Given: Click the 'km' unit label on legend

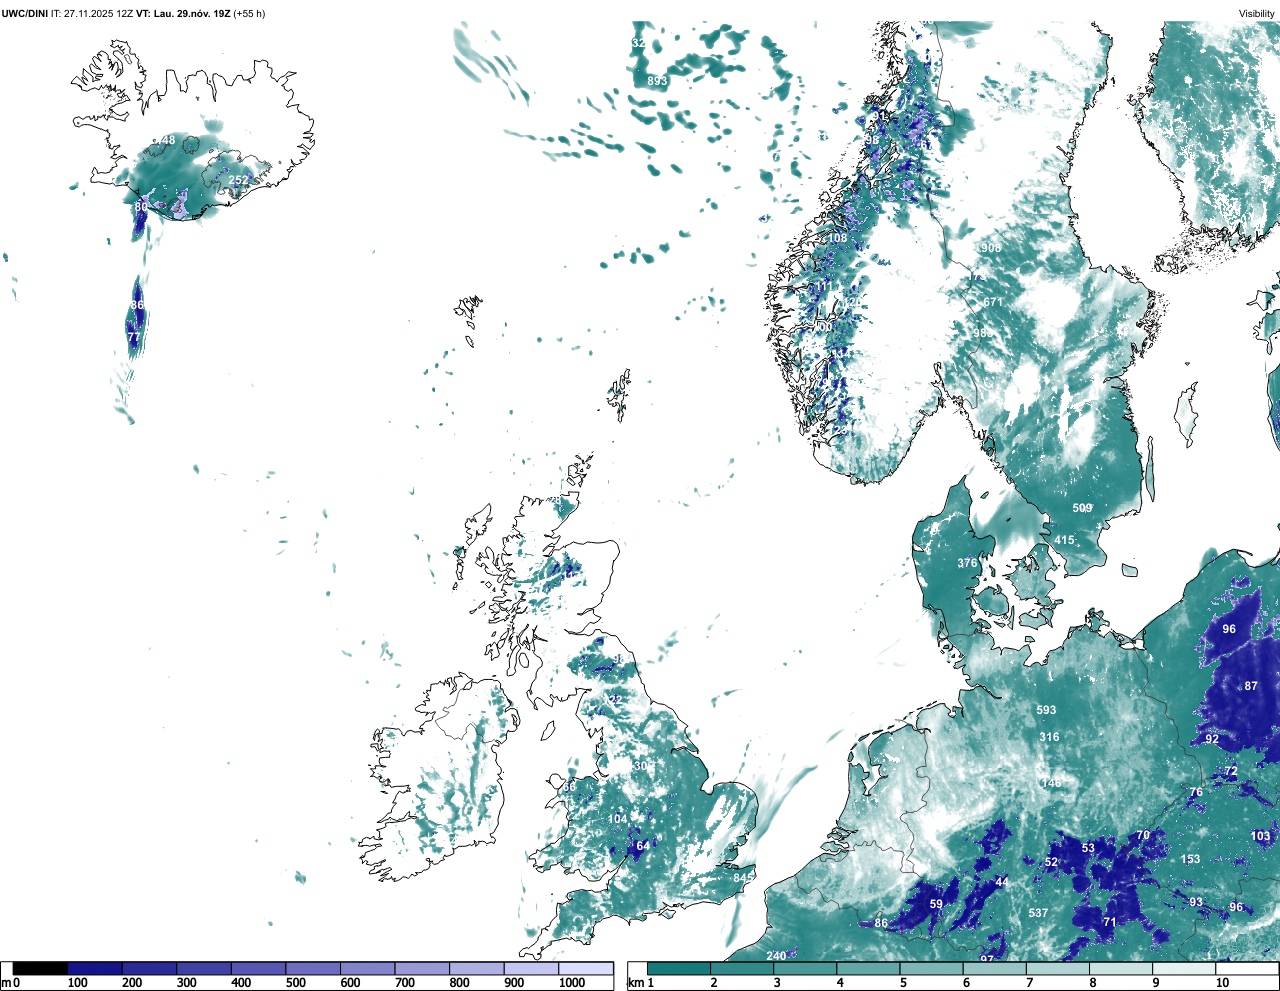Looking at the screenshot, I should (637, 983).
